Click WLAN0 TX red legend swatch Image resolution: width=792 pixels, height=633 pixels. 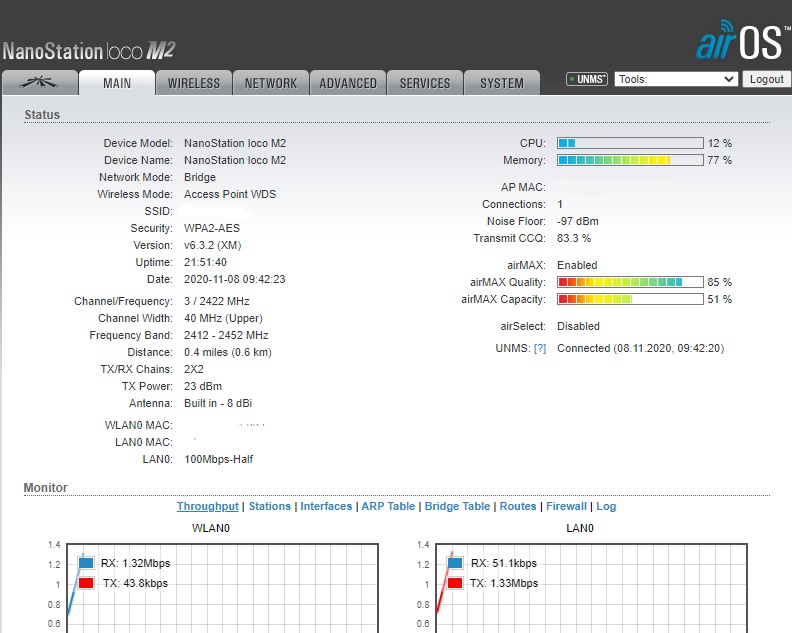tap(86, 583)
